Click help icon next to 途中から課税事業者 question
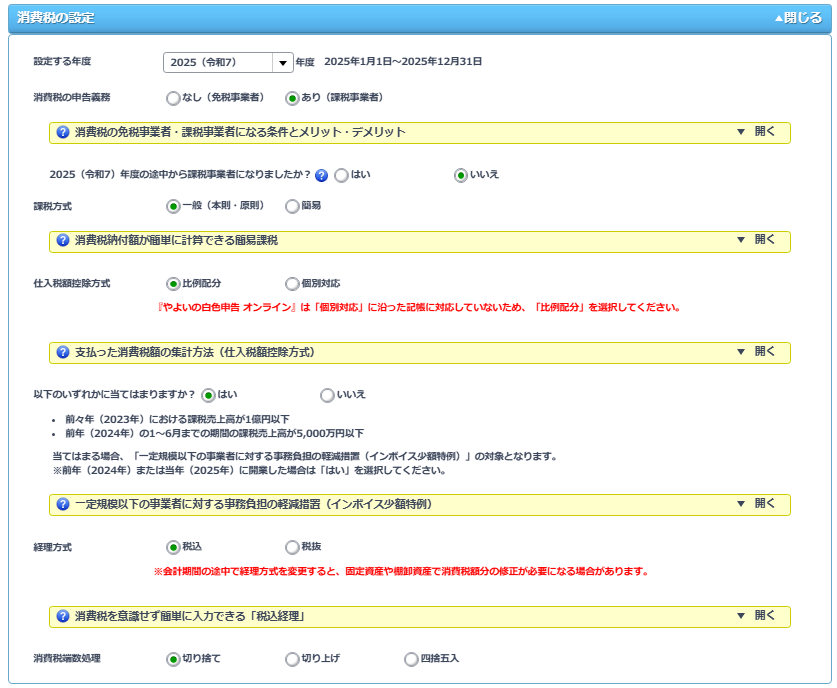The width and height of the screenshot is (837, 688). 321,175
